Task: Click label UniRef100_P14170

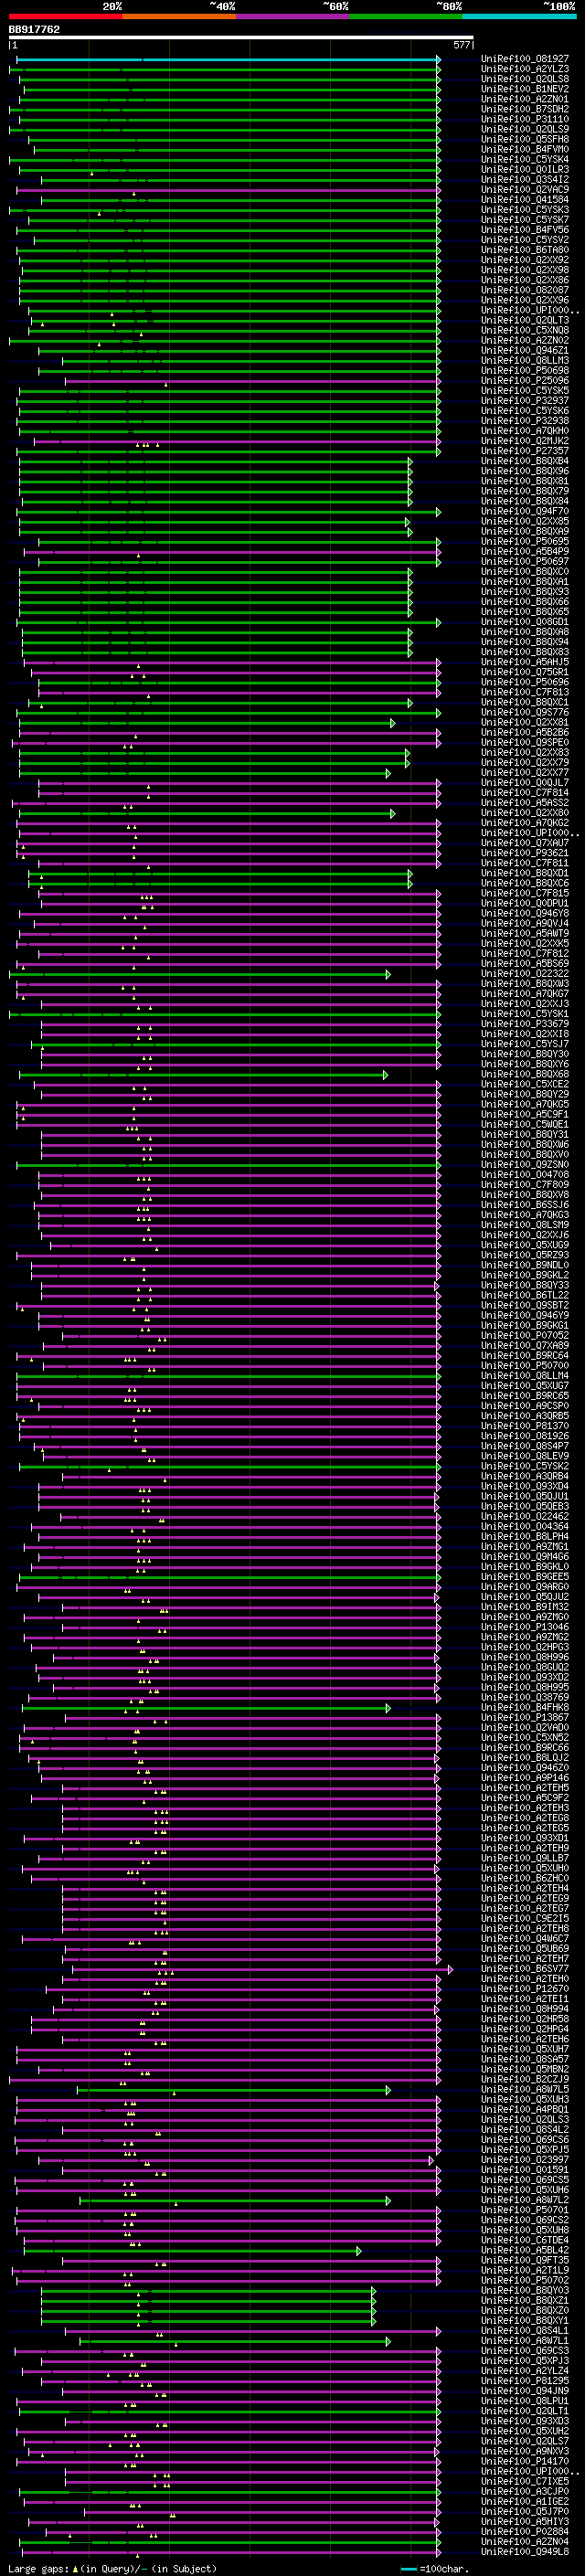Action: coord(525,2462)
